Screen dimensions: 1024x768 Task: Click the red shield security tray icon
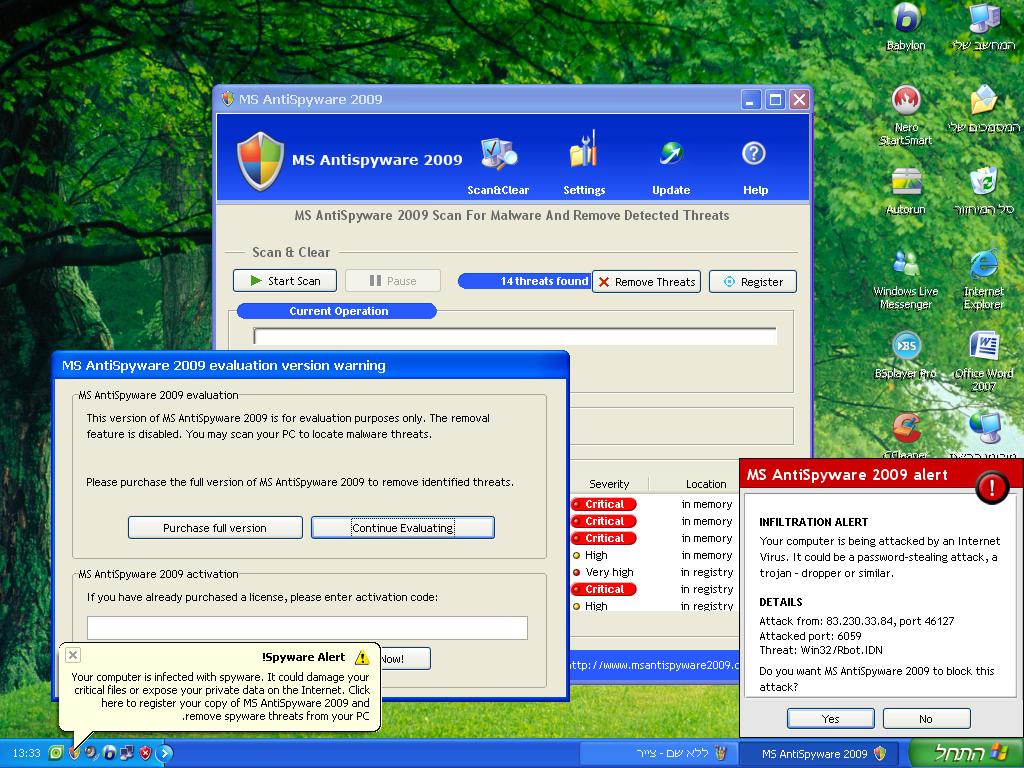click(145, 753)
